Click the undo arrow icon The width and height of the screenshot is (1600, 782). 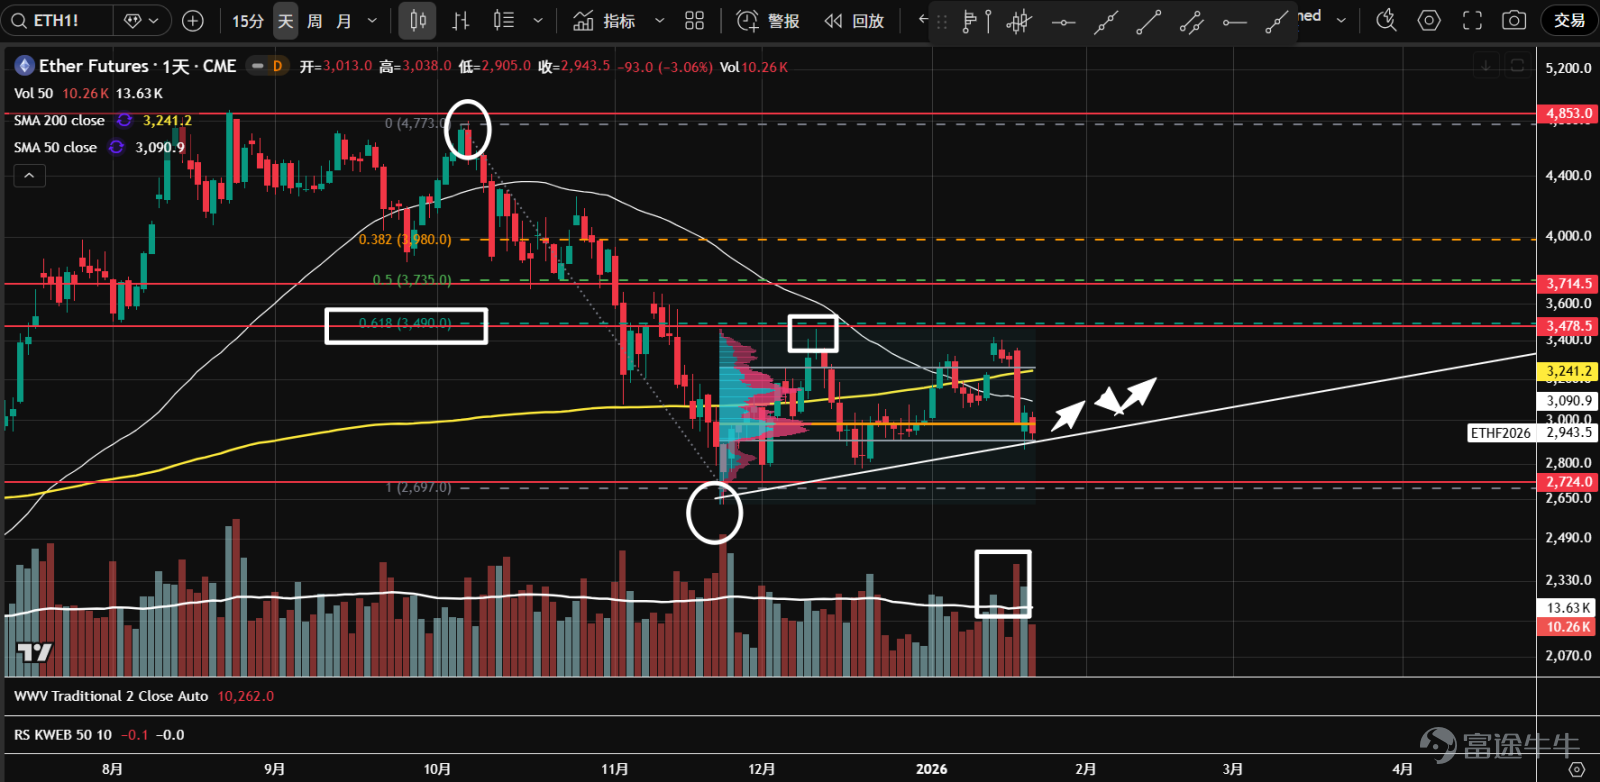(924, 20)
